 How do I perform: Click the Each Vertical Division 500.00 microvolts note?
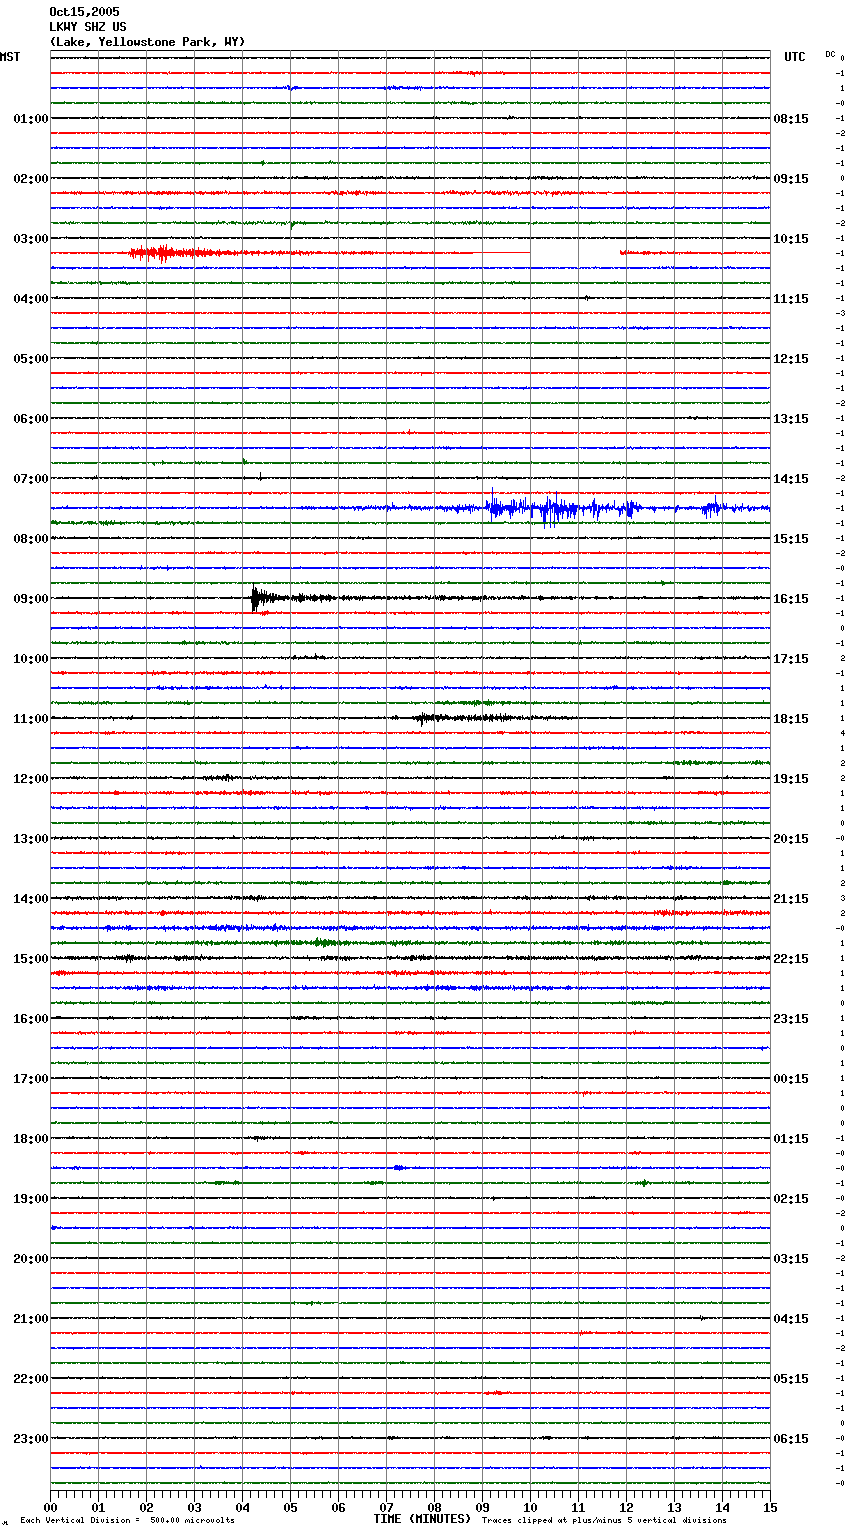click(x=127, y=1520)
